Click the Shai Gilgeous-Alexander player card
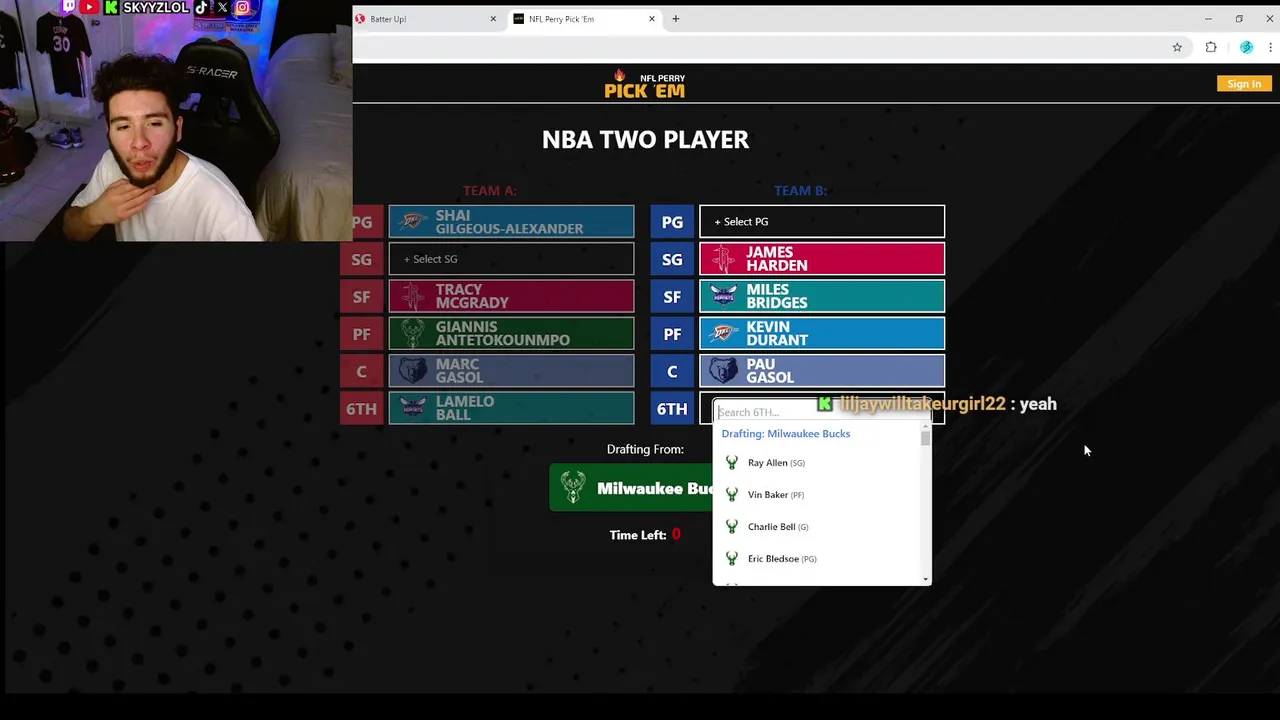The width and height of the screenshot is (1280, 720). [511, 222]
